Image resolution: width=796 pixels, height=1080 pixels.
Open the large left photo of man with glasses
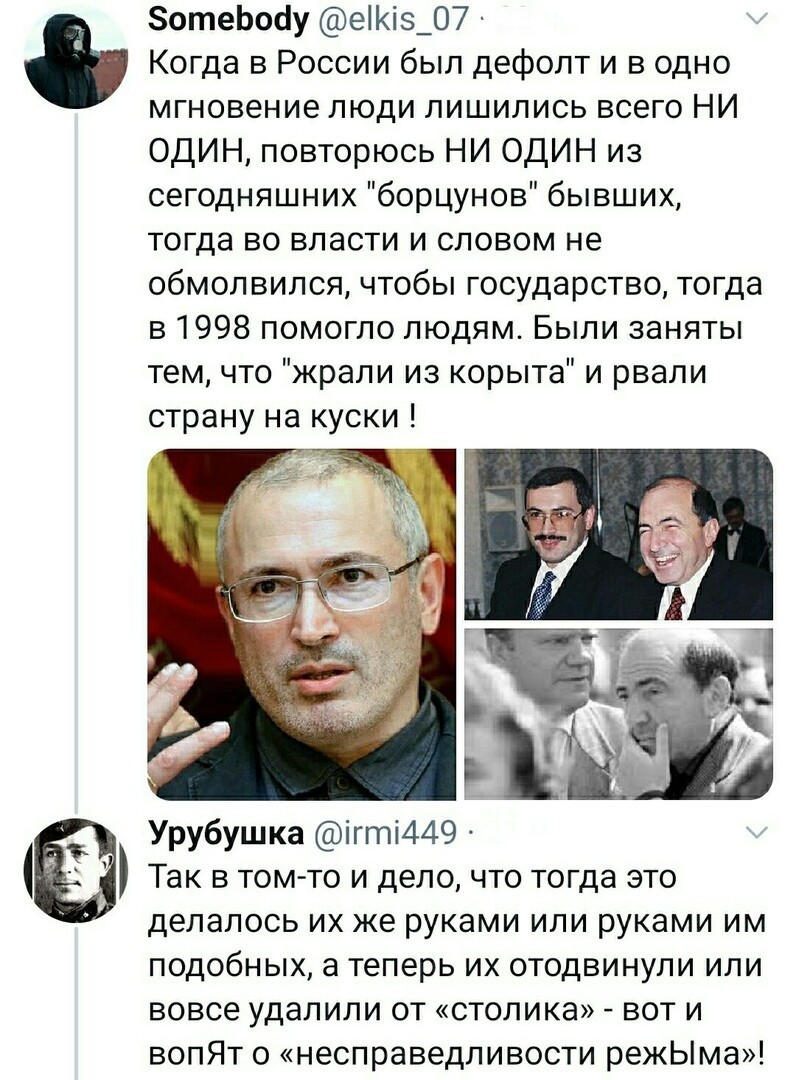click(x=302, y=624)
